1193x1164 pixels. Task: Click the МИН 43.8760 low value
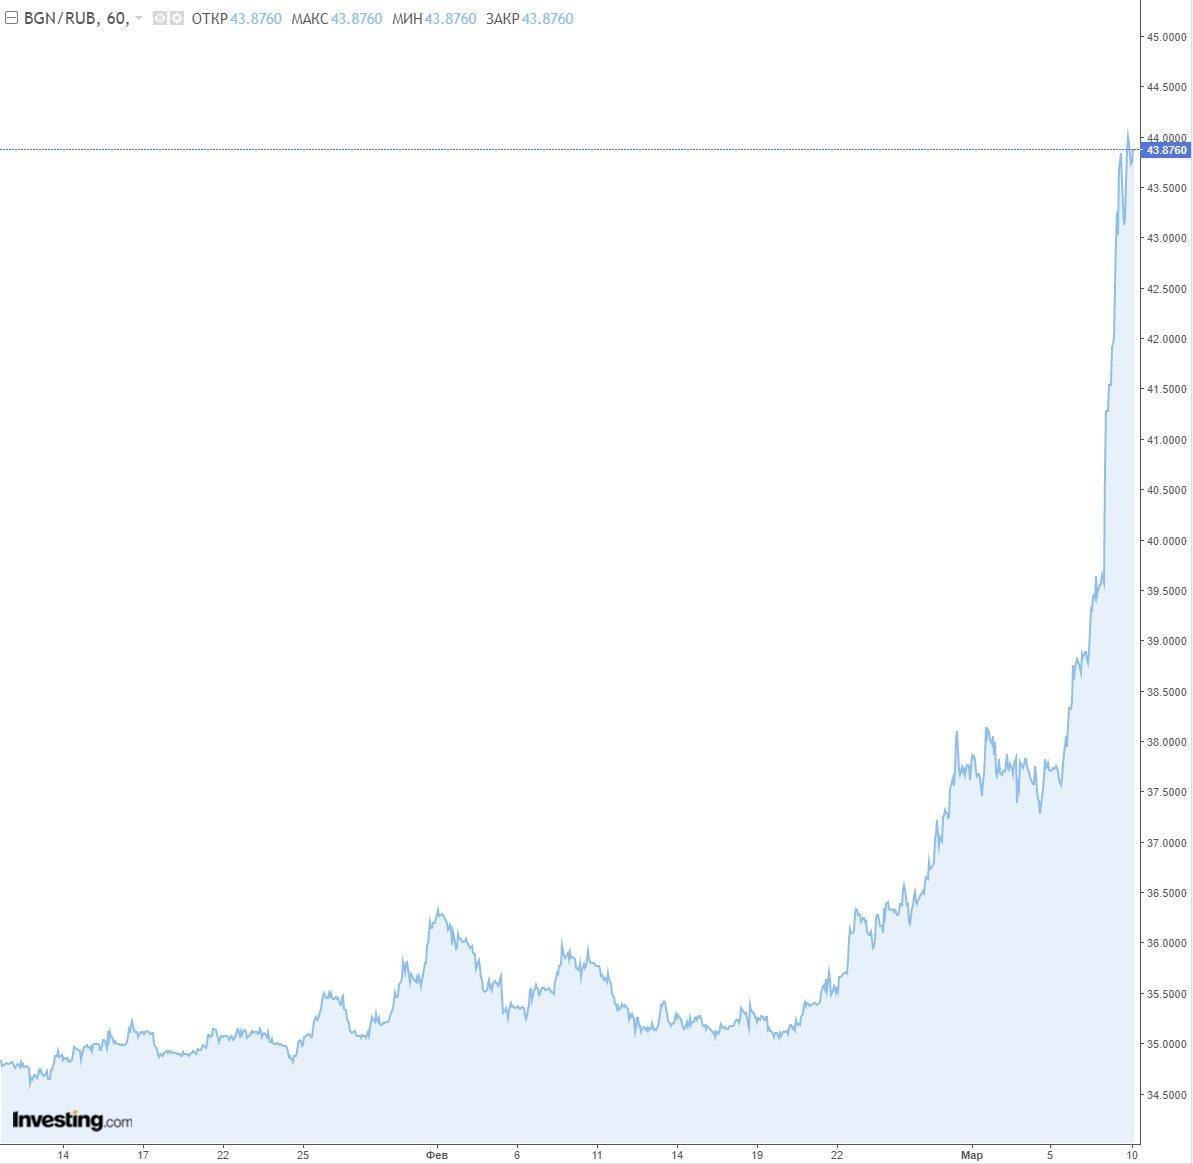coord(434,18)
